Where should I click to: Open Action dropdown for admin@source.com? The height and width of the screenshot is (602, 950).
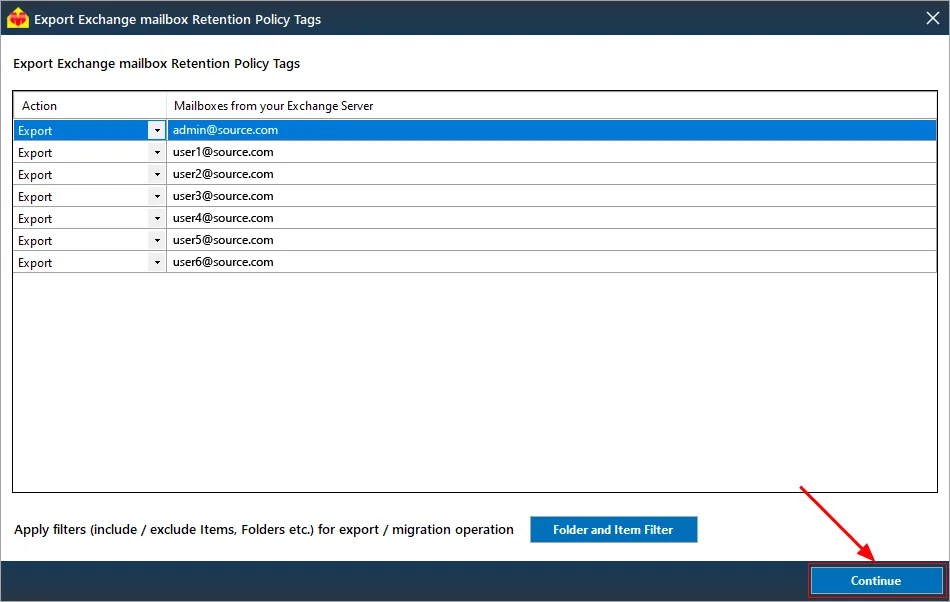[x=157, y=130]
